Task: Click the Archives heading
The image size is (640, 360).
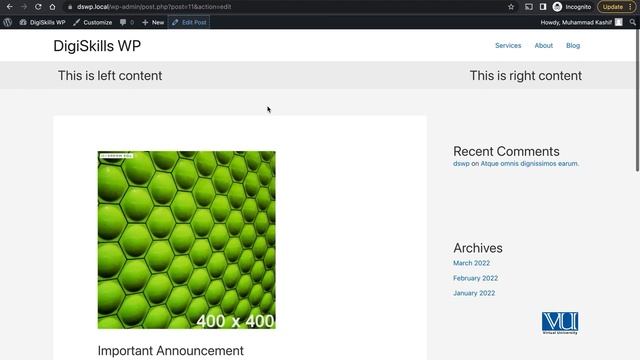Action: click(478, 248)
